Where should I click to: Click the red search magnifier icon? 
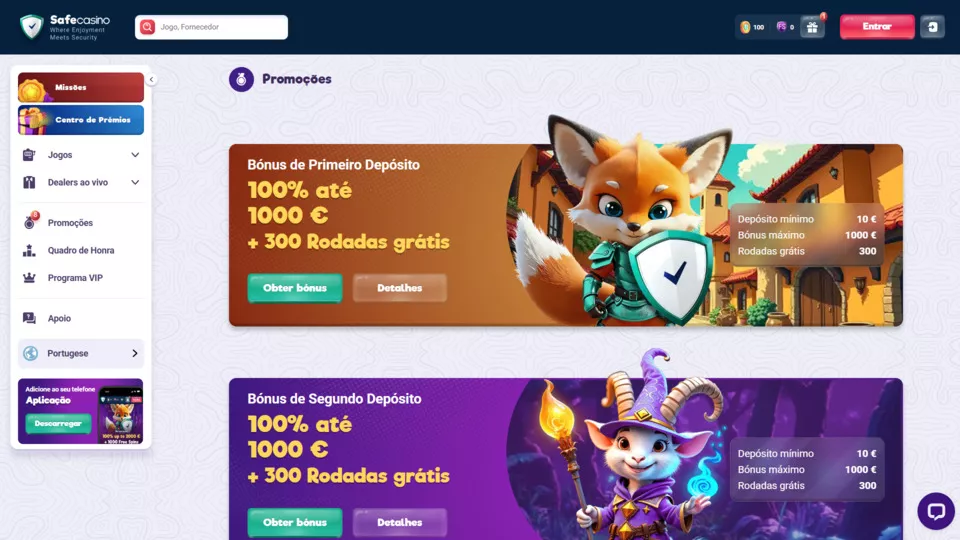click(147, 27)
